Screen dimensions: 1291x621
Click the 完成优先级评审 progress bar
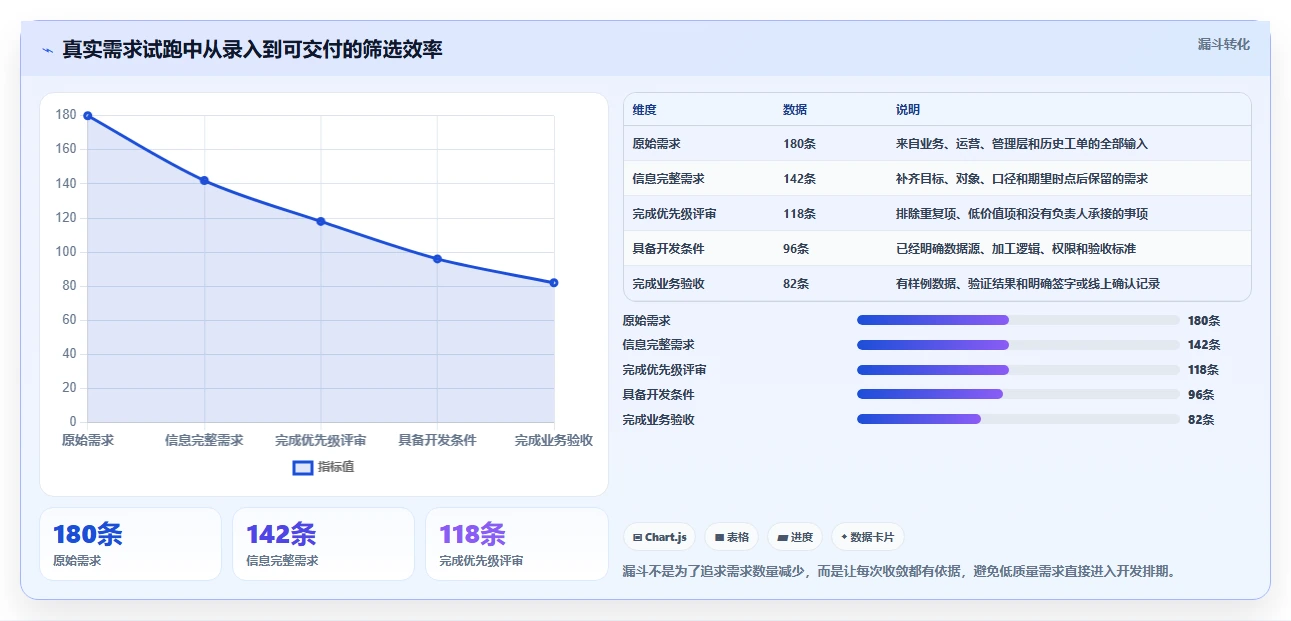click(1018, 370)
